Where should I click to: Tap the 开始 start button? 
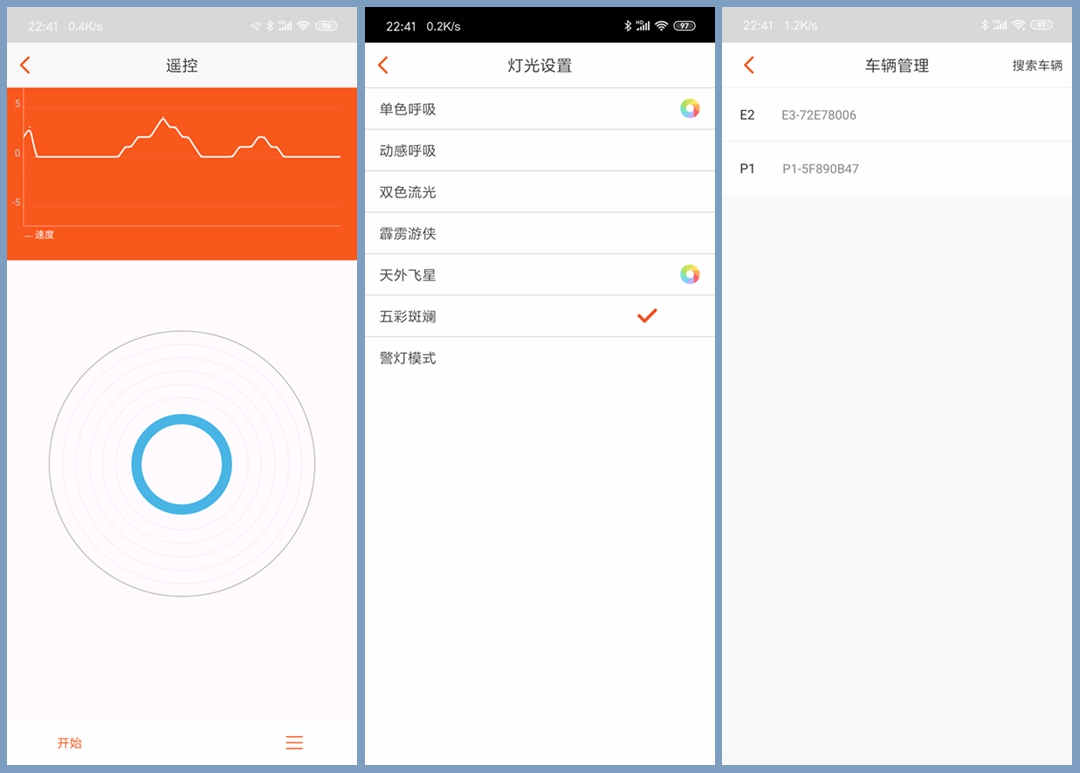coord(68,743)
